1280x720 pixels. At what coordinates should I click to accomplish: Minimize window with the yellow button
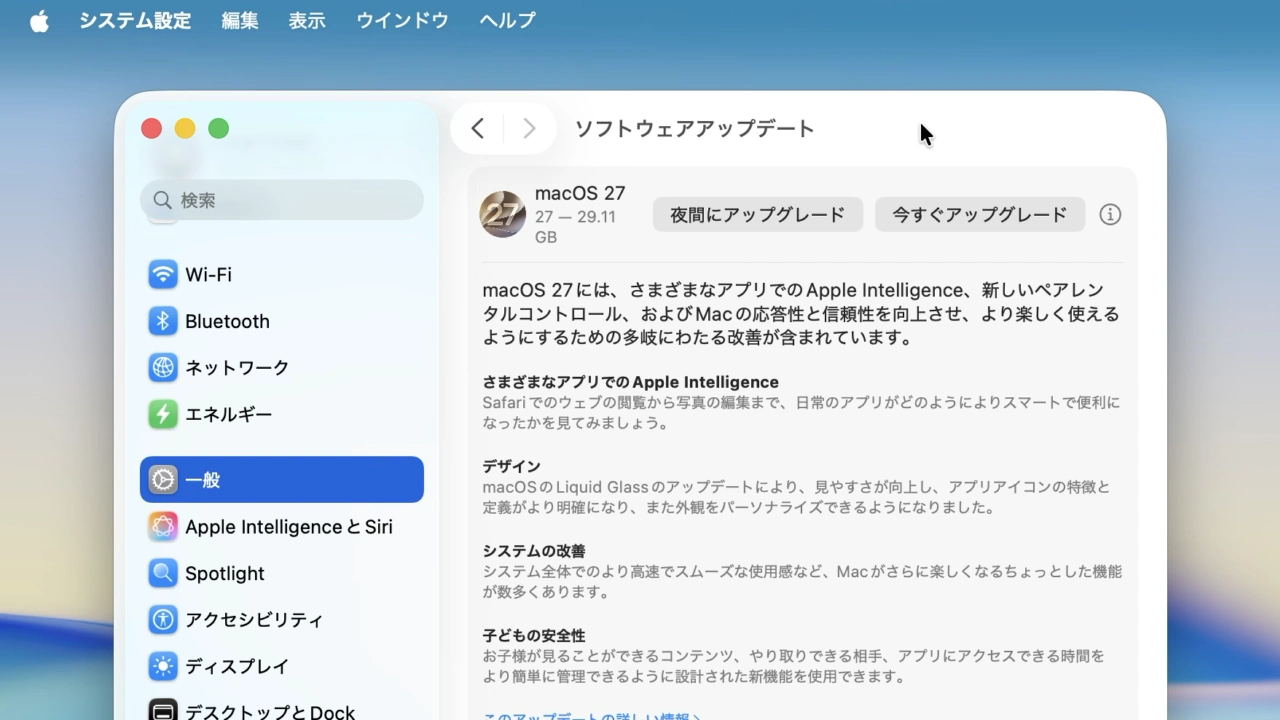pyautogui.click(x=185, y=128)
